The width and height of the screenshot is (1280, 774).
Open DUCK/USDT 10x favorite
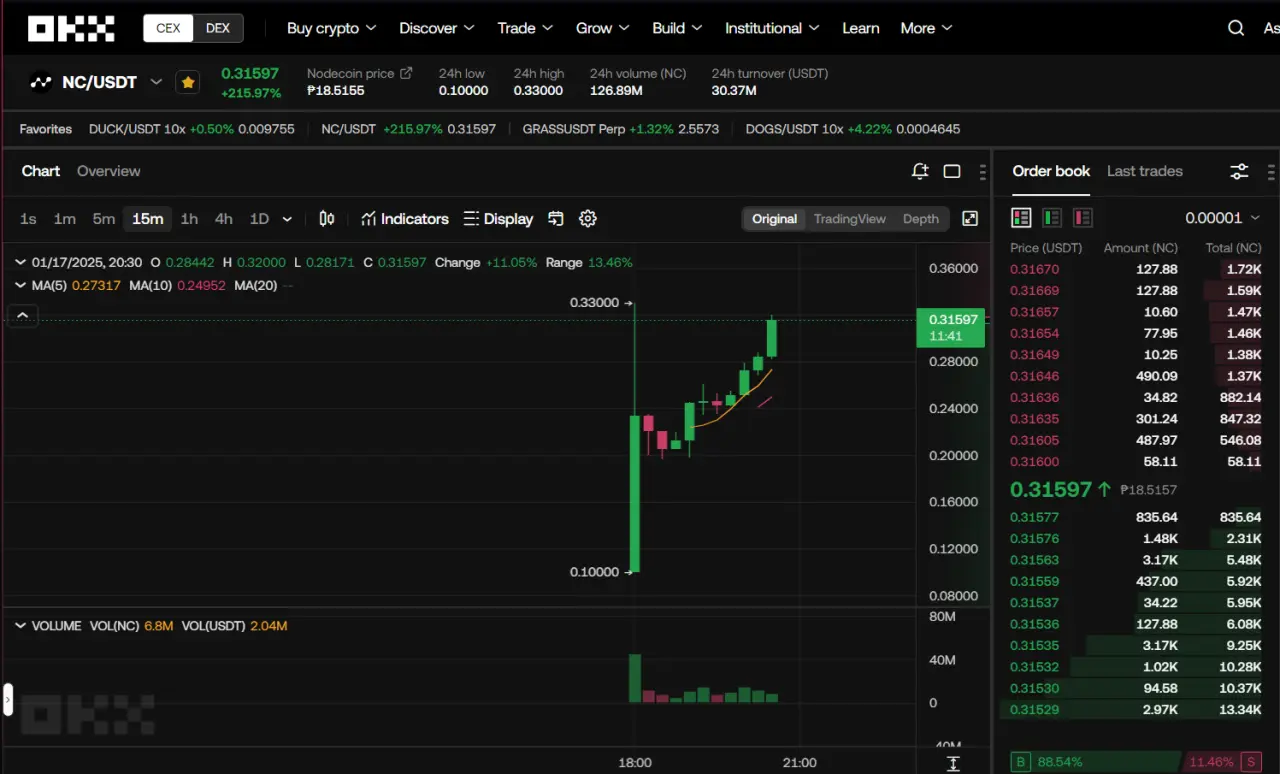point(192,129)
